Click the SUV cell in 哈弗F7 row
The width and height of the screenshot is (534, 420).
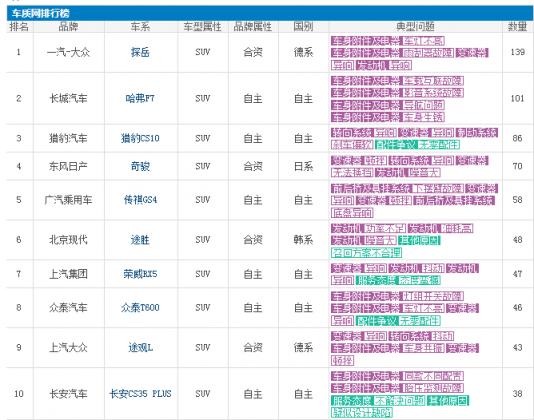point(202,99)
